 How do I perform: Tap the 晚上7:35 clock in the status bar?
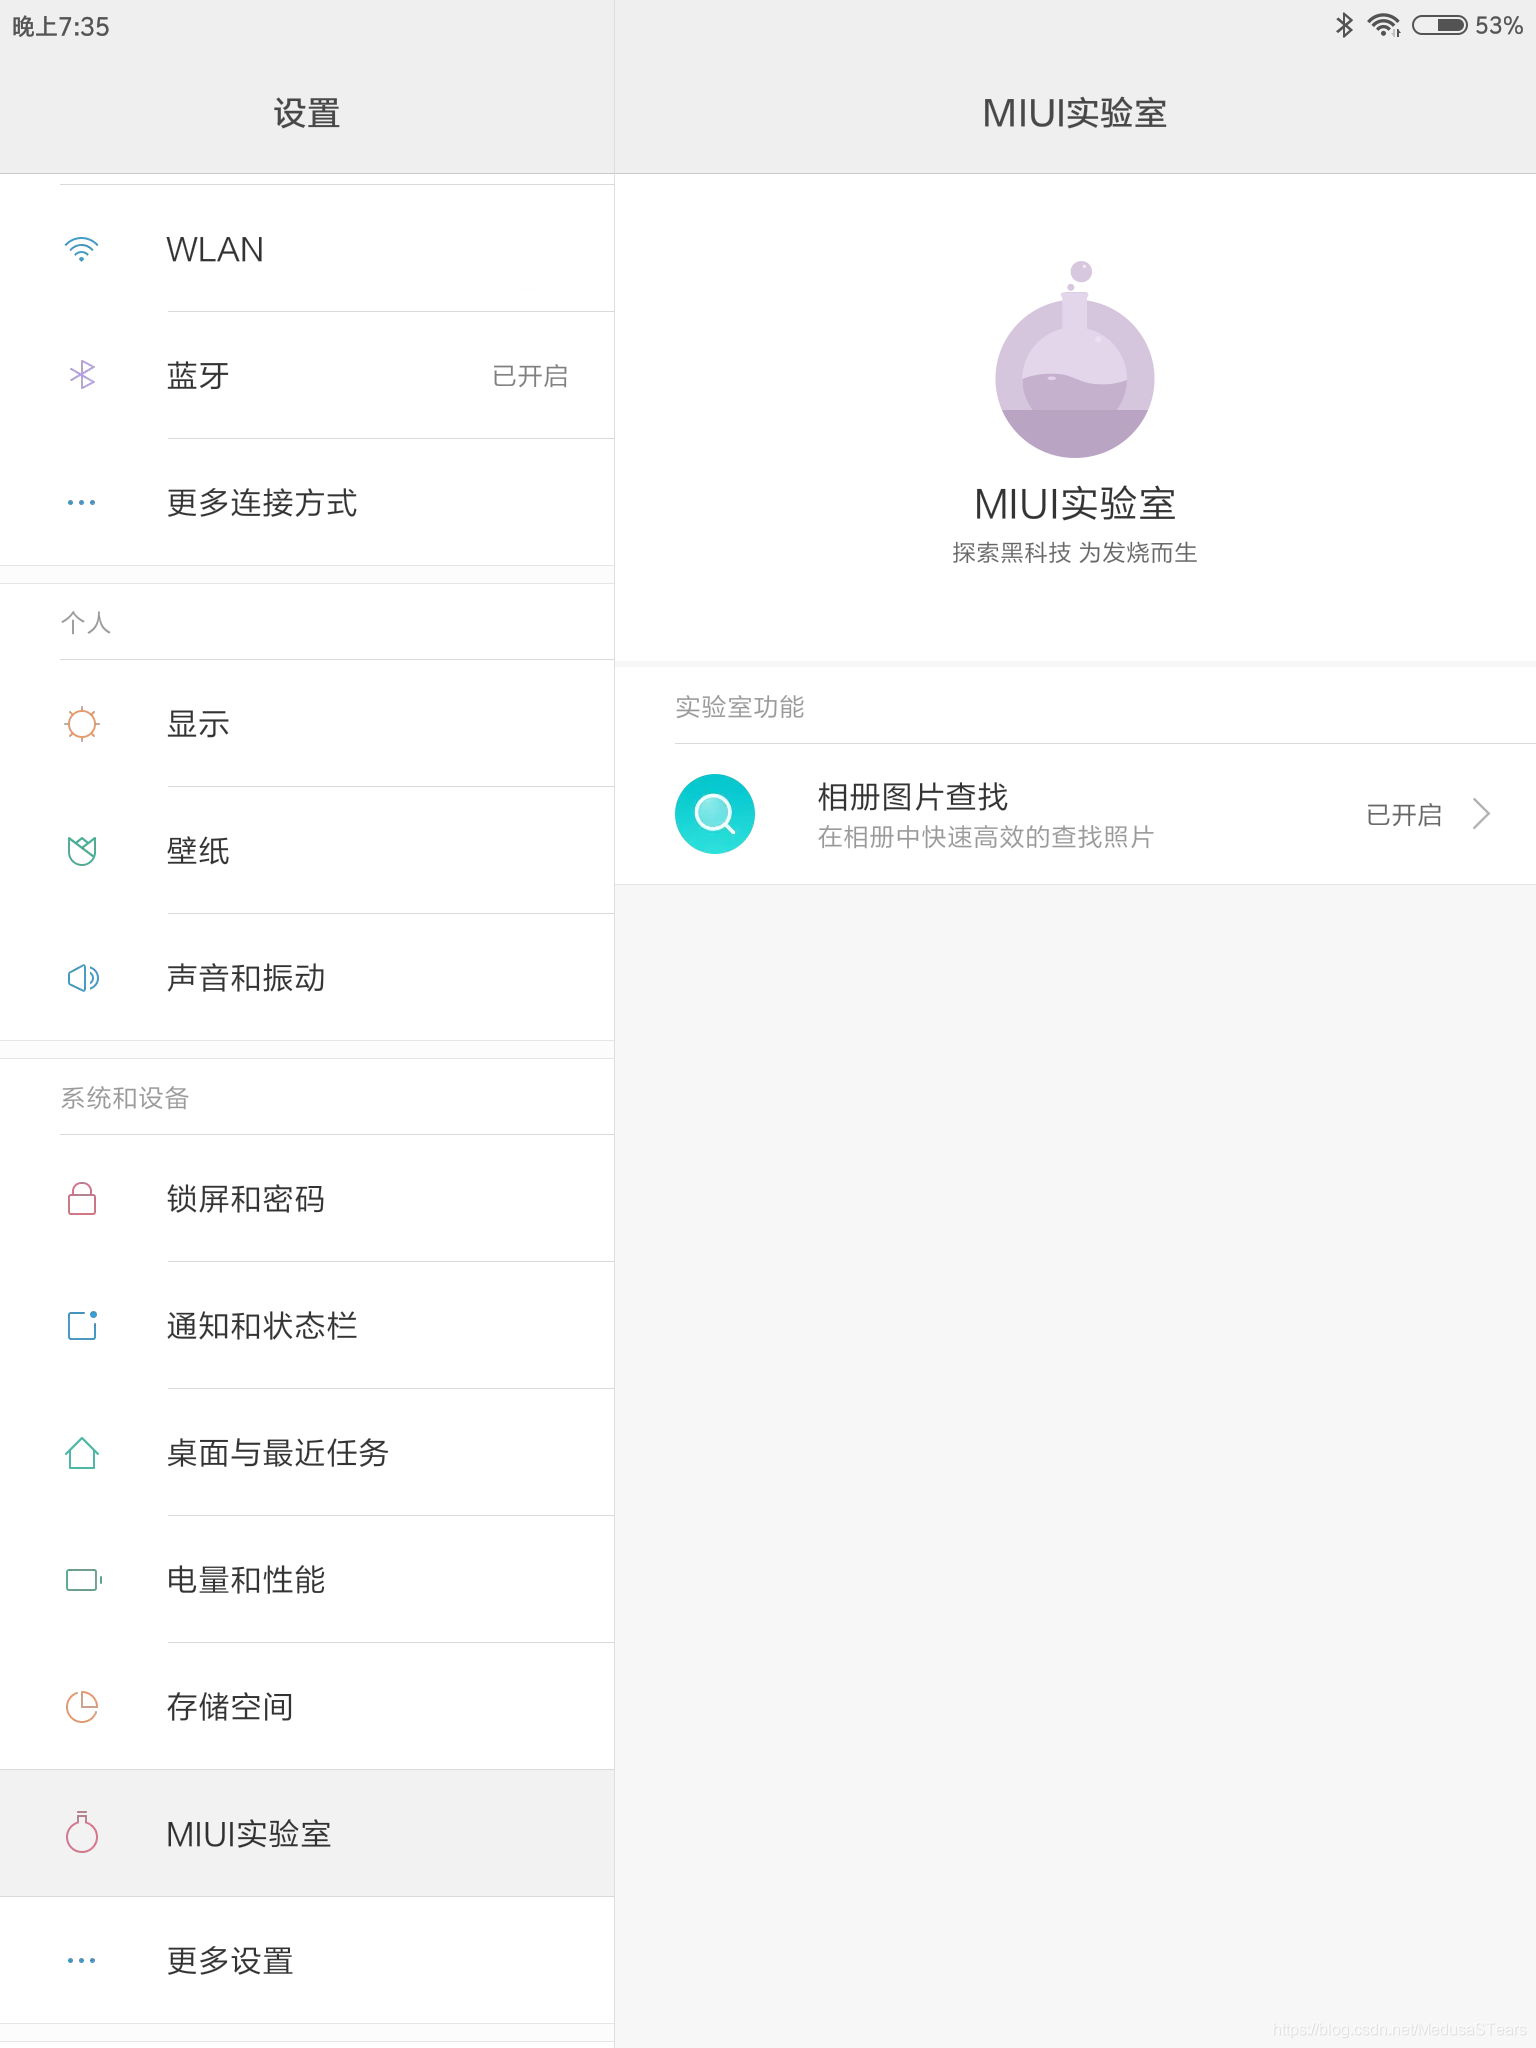(x=61, y=26)
